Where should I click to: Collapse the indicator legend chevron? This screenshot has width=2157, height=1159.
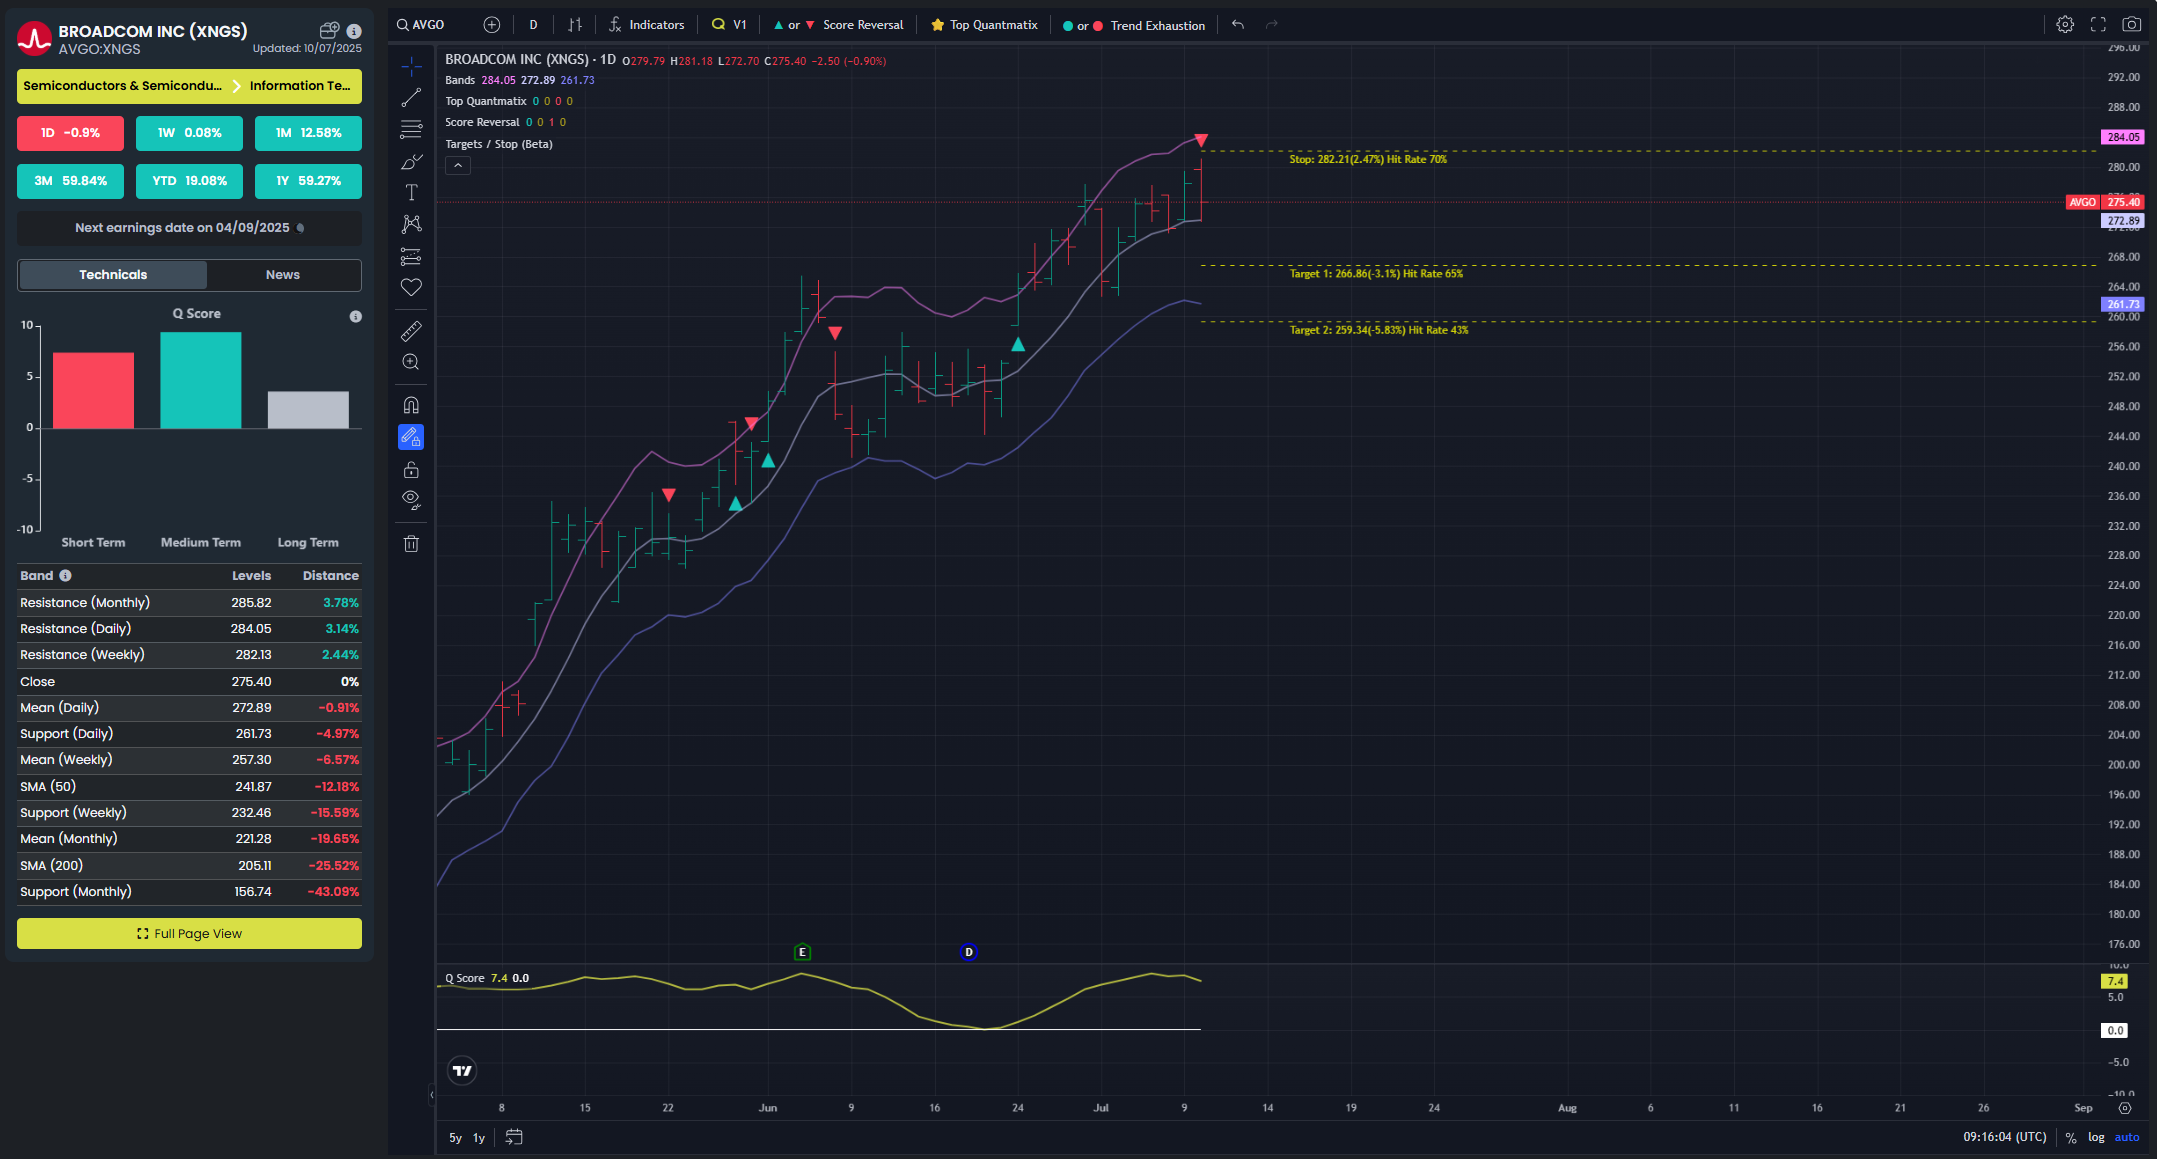pyautogui.click(x=458, y=166)
